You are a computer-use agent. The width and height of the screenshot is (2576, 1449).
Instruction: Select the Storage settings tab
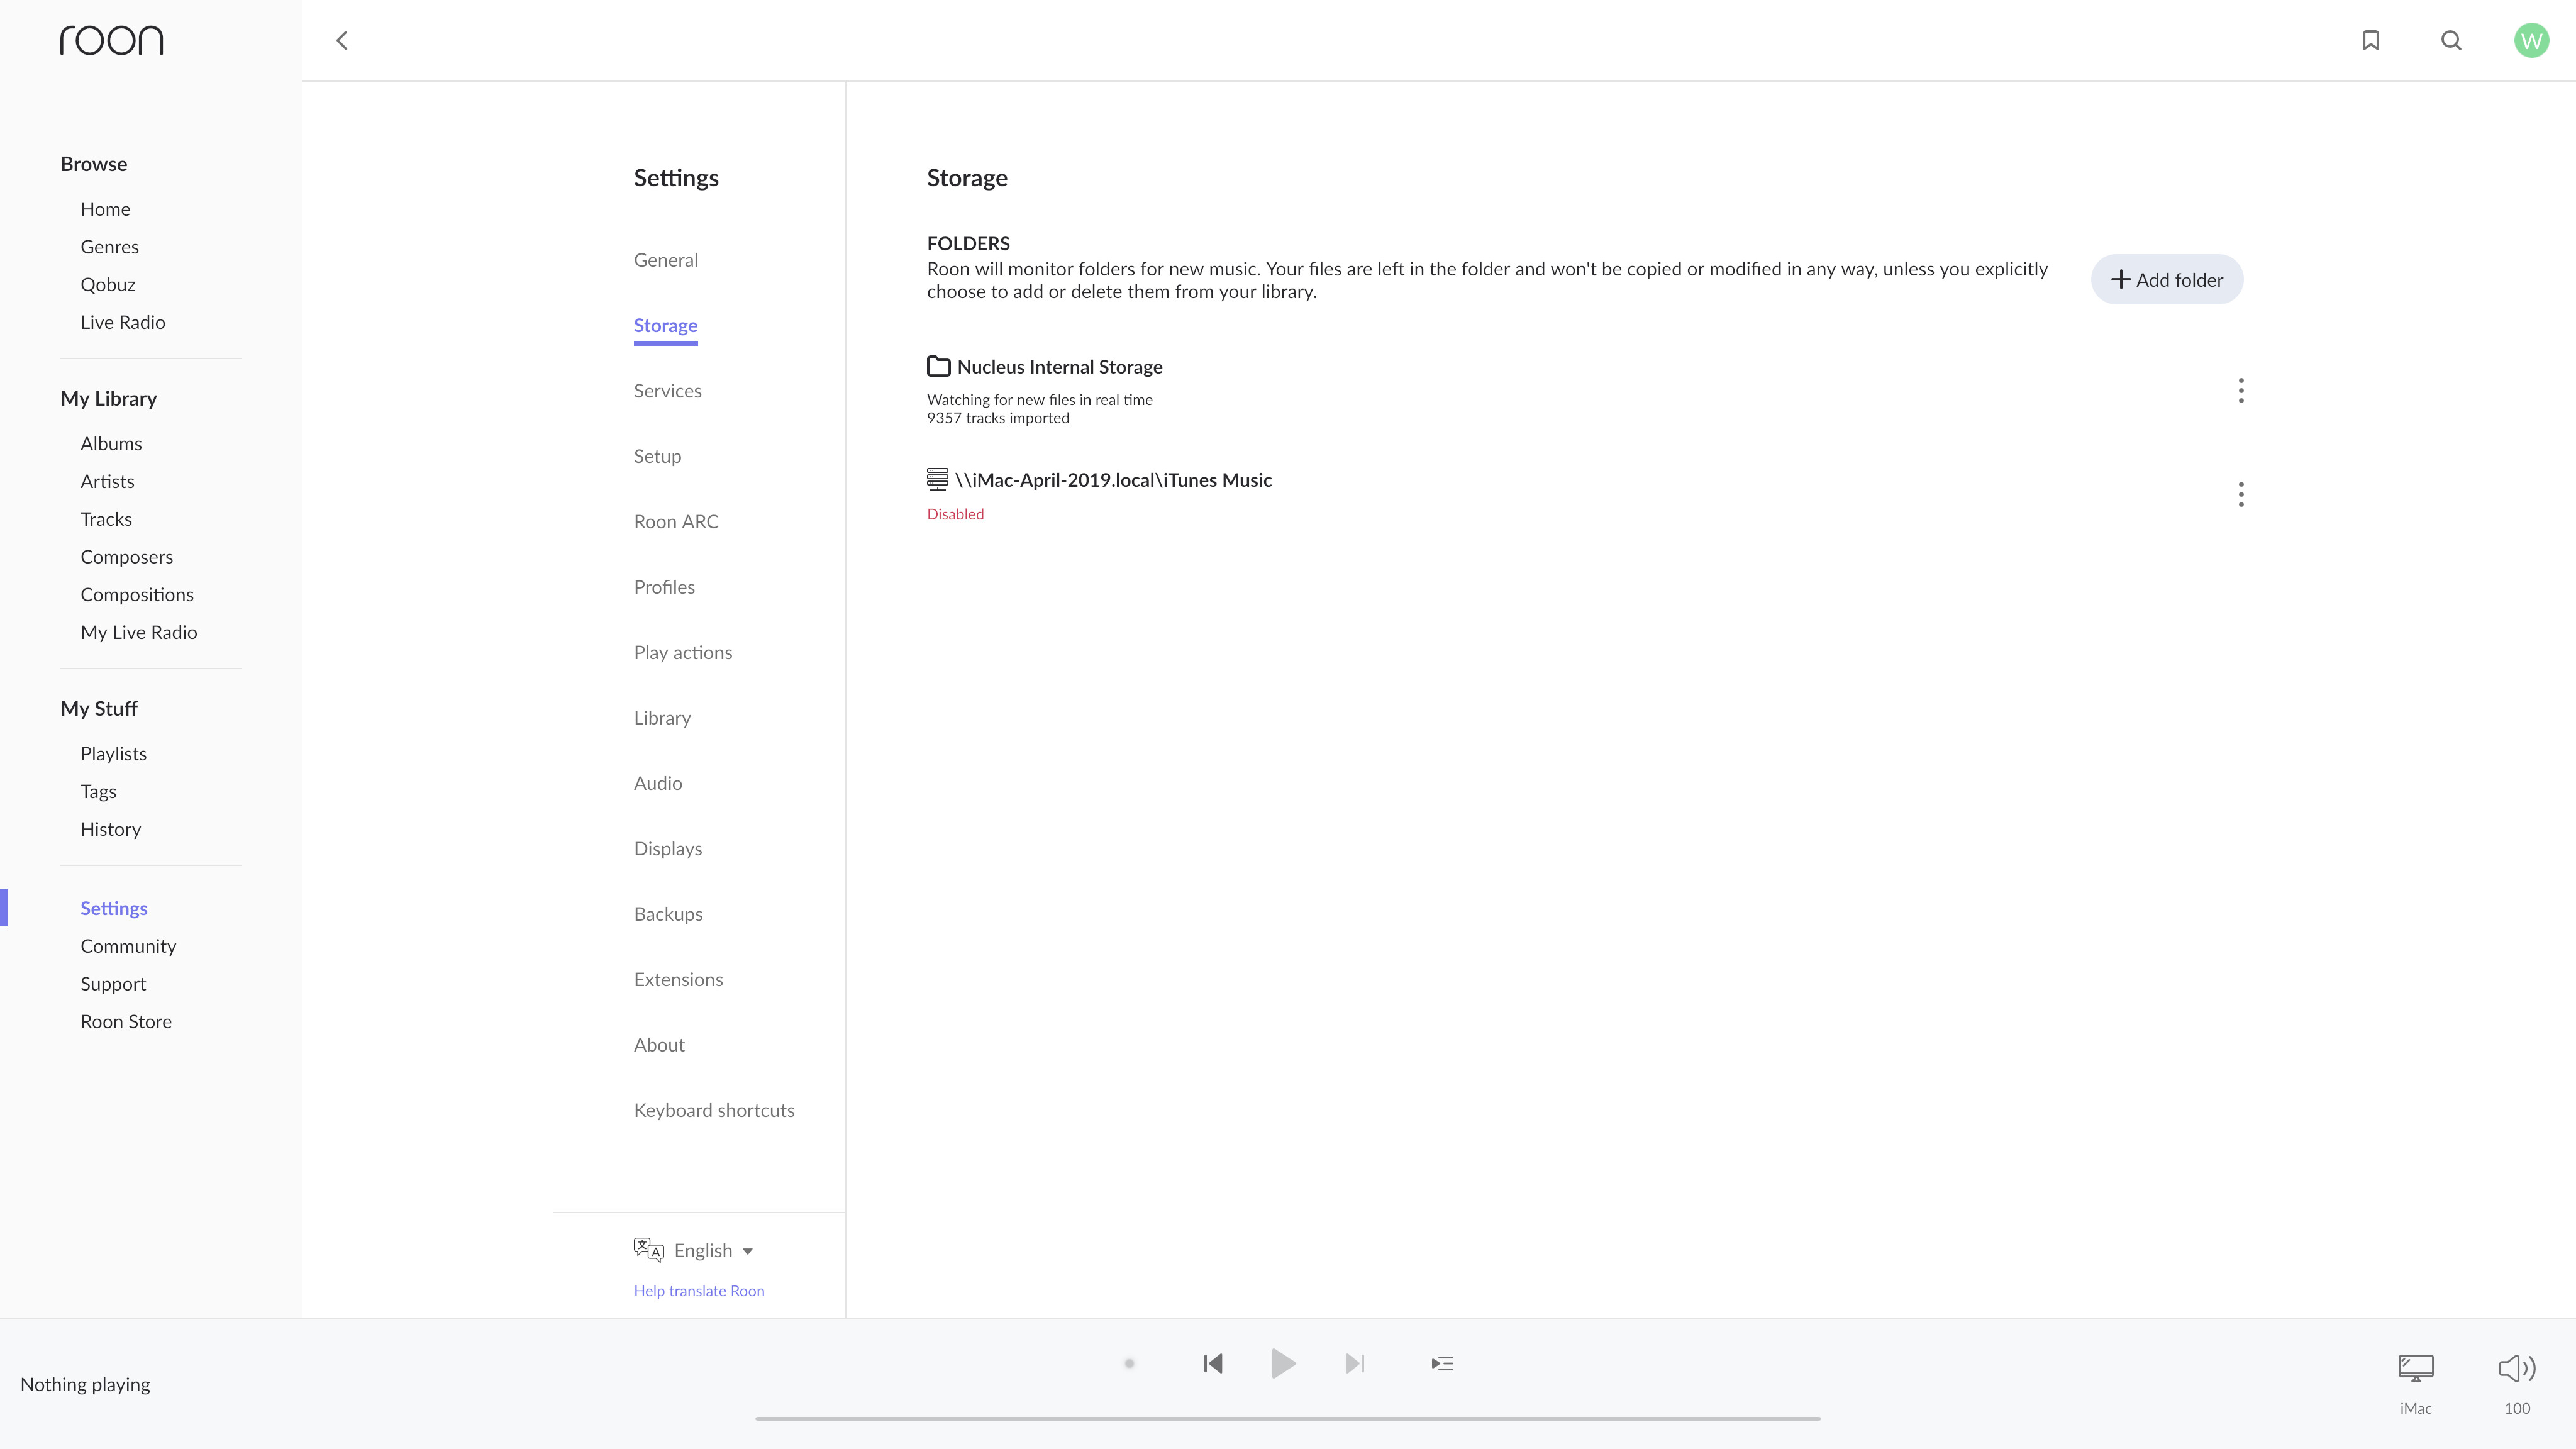pyautogui.click(x=666, y=325)
